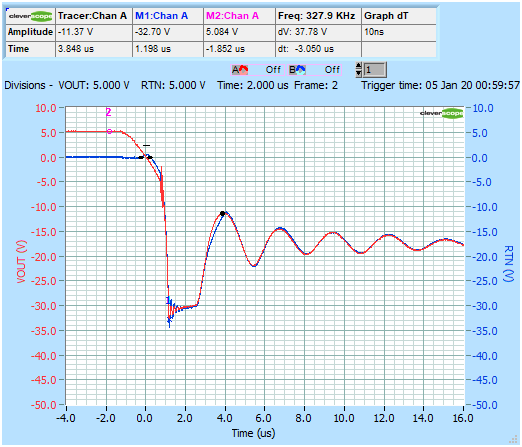The width and height of the screenshot is (522, 447).
Task: Click the black tracer dot on the waveform peak
Action: click(x=222, y=213)
